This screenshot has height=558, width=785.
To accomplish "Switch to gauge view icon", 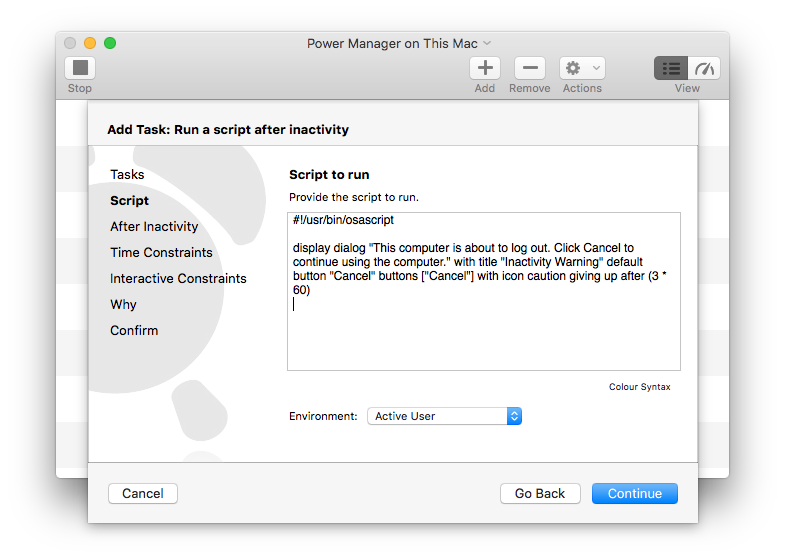I will (x=705, y=69).
